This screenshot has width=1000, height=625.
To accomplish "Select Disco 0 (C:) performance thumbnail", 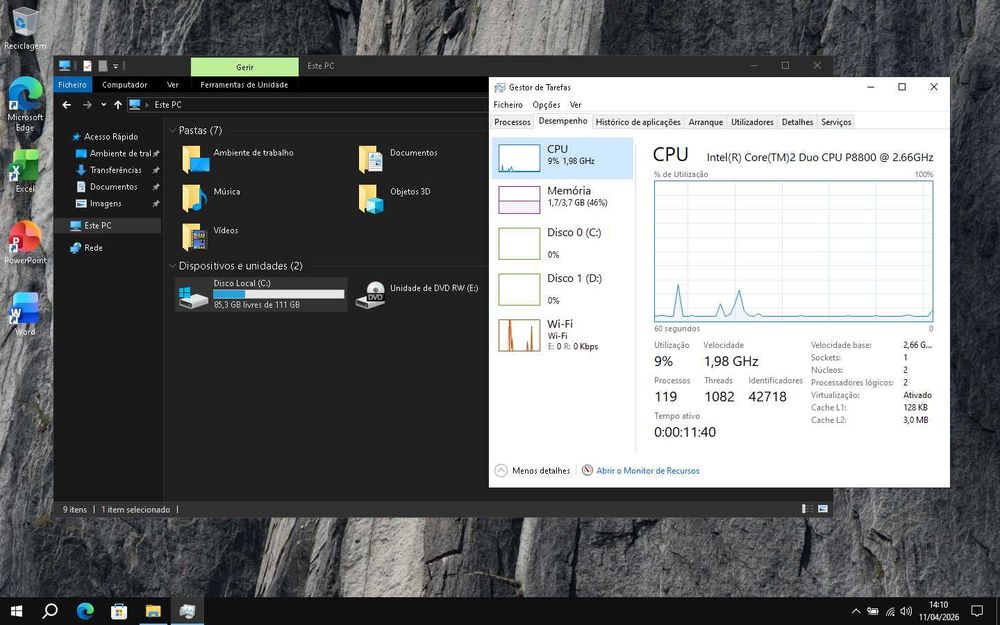I will pyautogui.click(x=518, y=244).
